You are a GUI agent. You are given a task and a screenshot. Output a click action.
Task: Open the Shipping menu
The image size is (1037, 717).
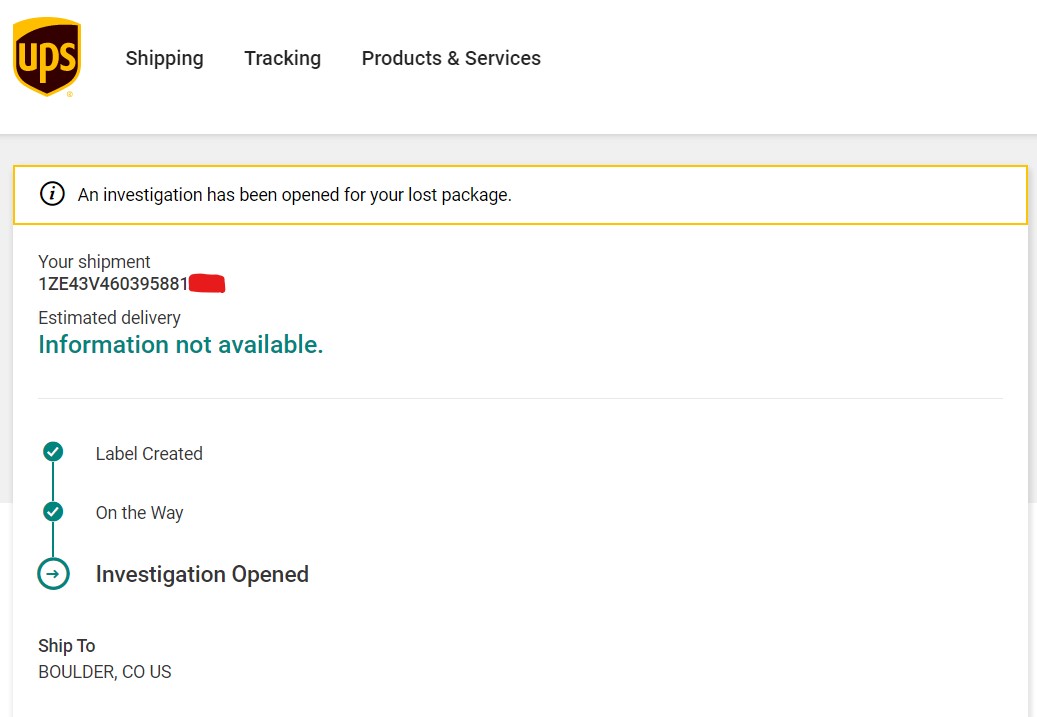coord(164,58)
